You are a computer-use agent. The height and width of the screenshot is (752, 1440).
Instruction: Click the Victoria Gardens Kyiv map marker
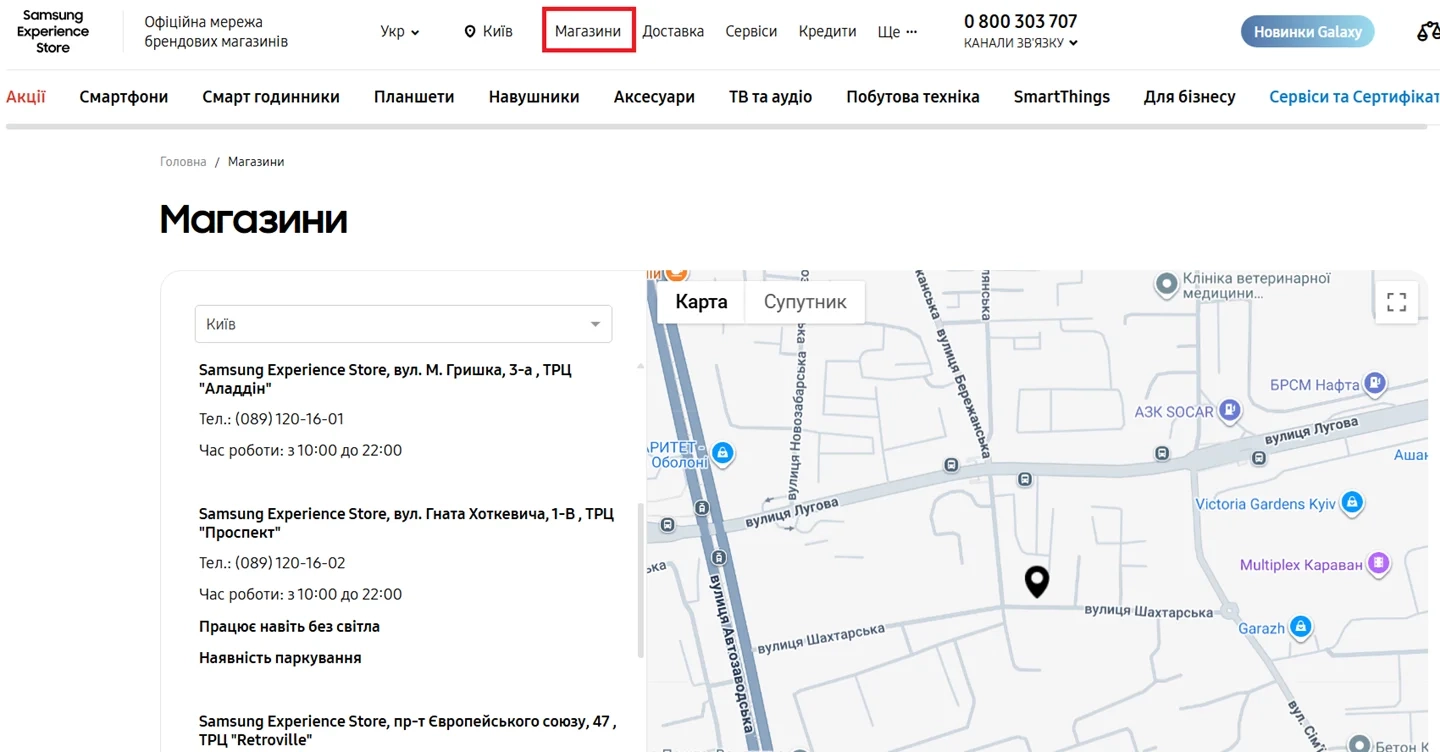point(1352,503)
